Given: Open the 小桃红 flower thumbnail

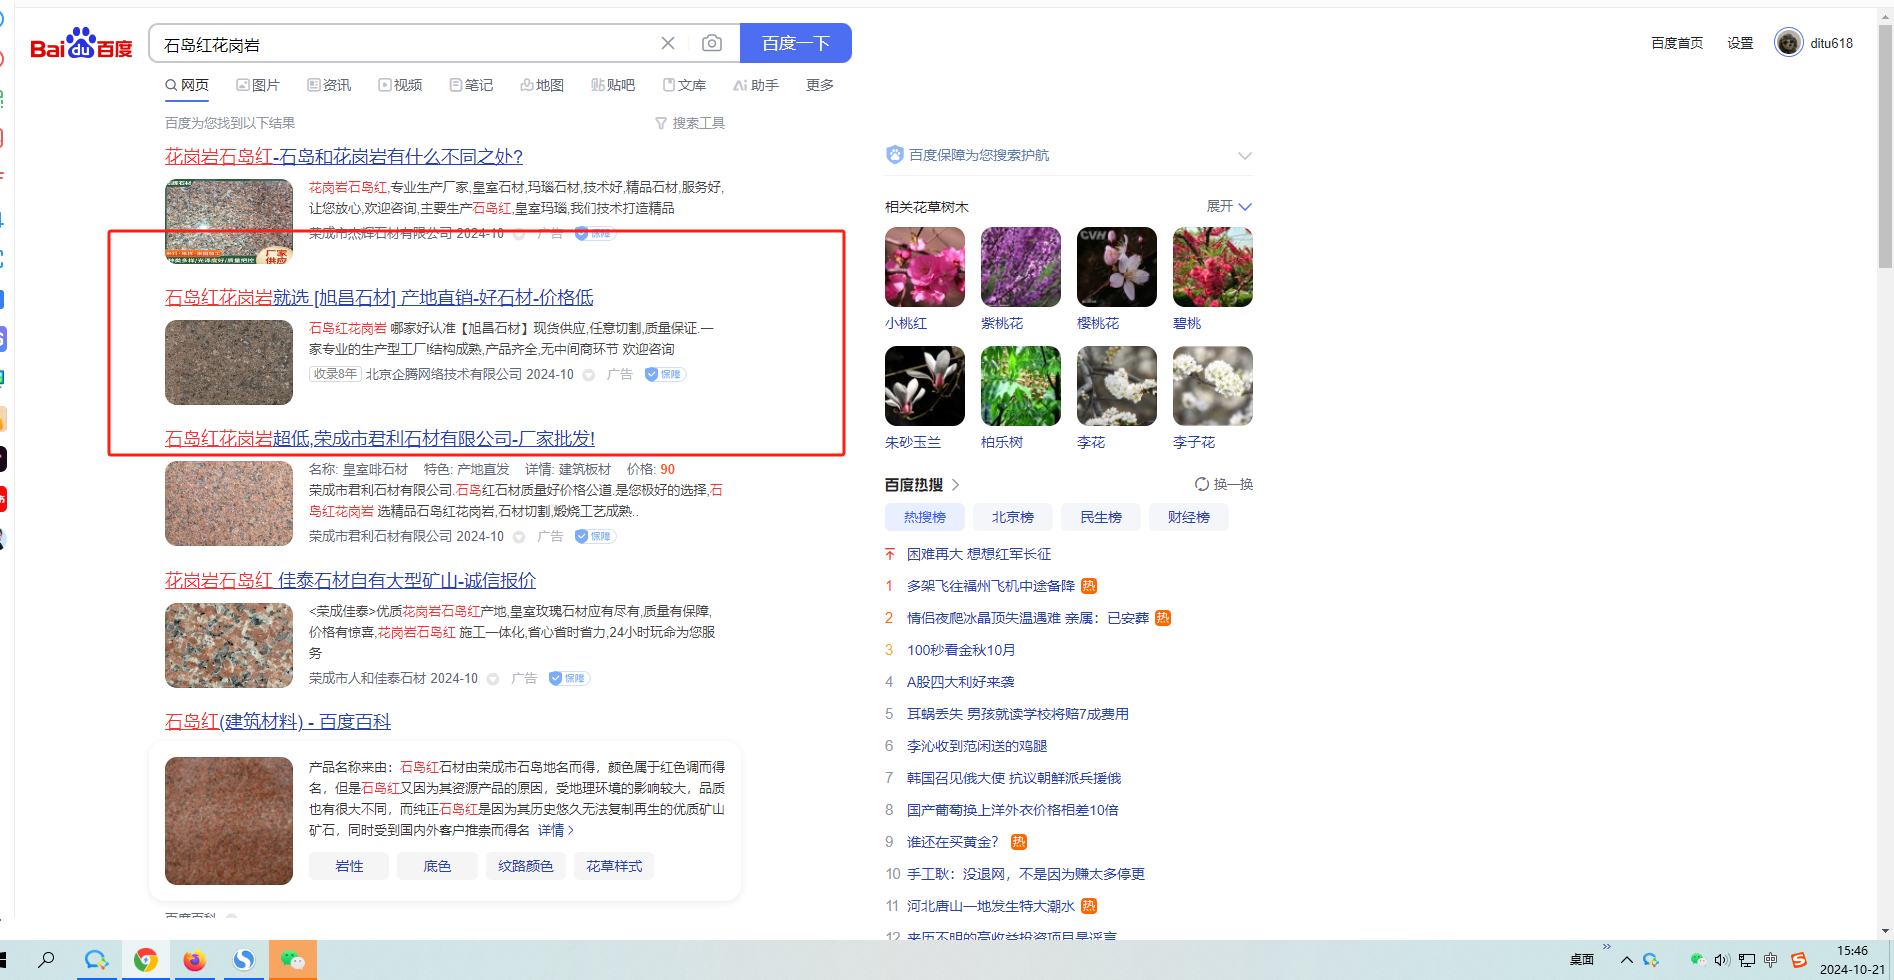Looking at the screenshot, I should pos(925,267).
